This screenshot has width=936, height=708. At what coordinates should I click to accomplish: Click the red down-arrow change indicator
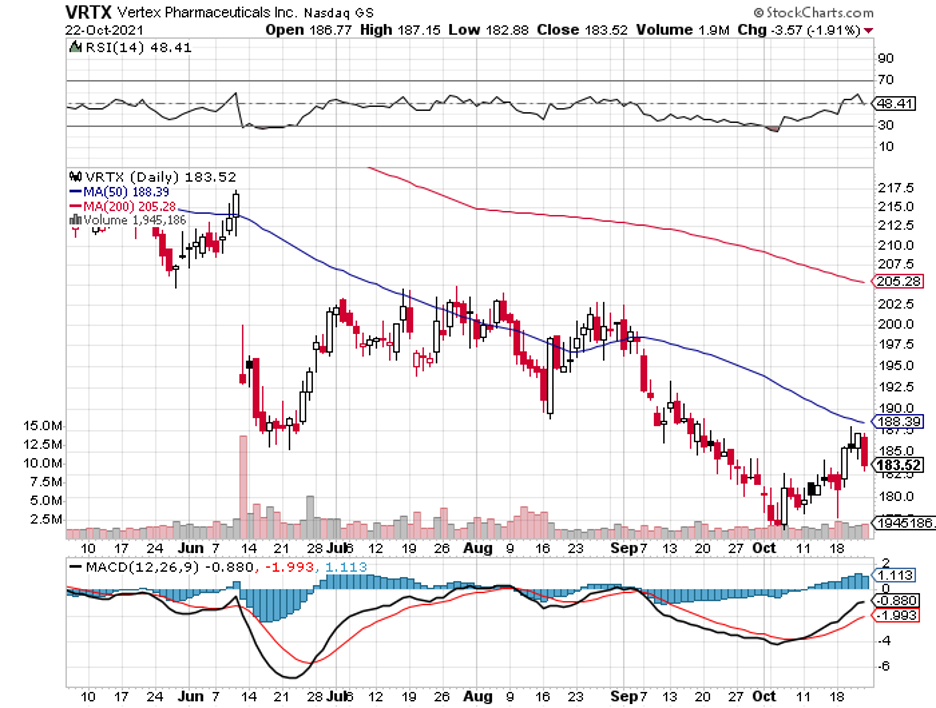click(869, 30)
